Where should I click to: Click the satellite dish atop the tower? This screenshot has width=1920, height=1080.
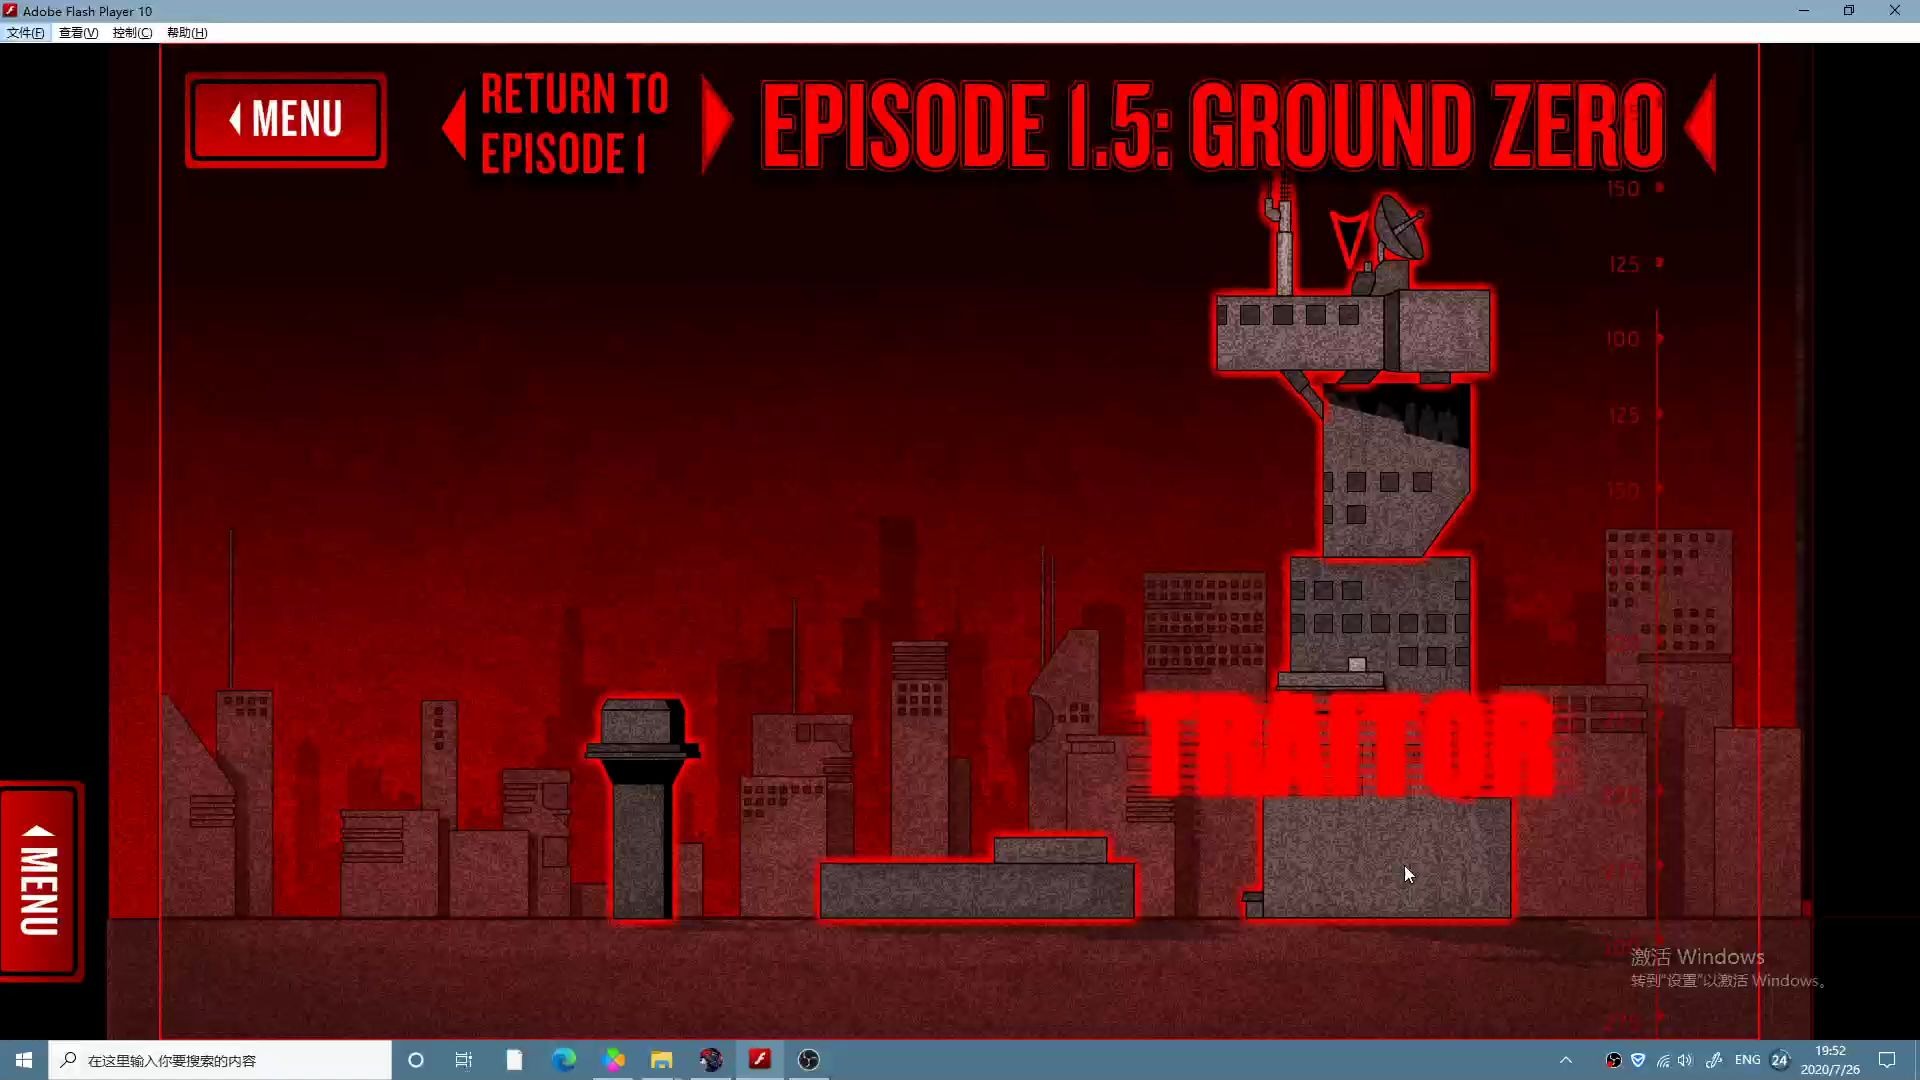point(1399,229)
